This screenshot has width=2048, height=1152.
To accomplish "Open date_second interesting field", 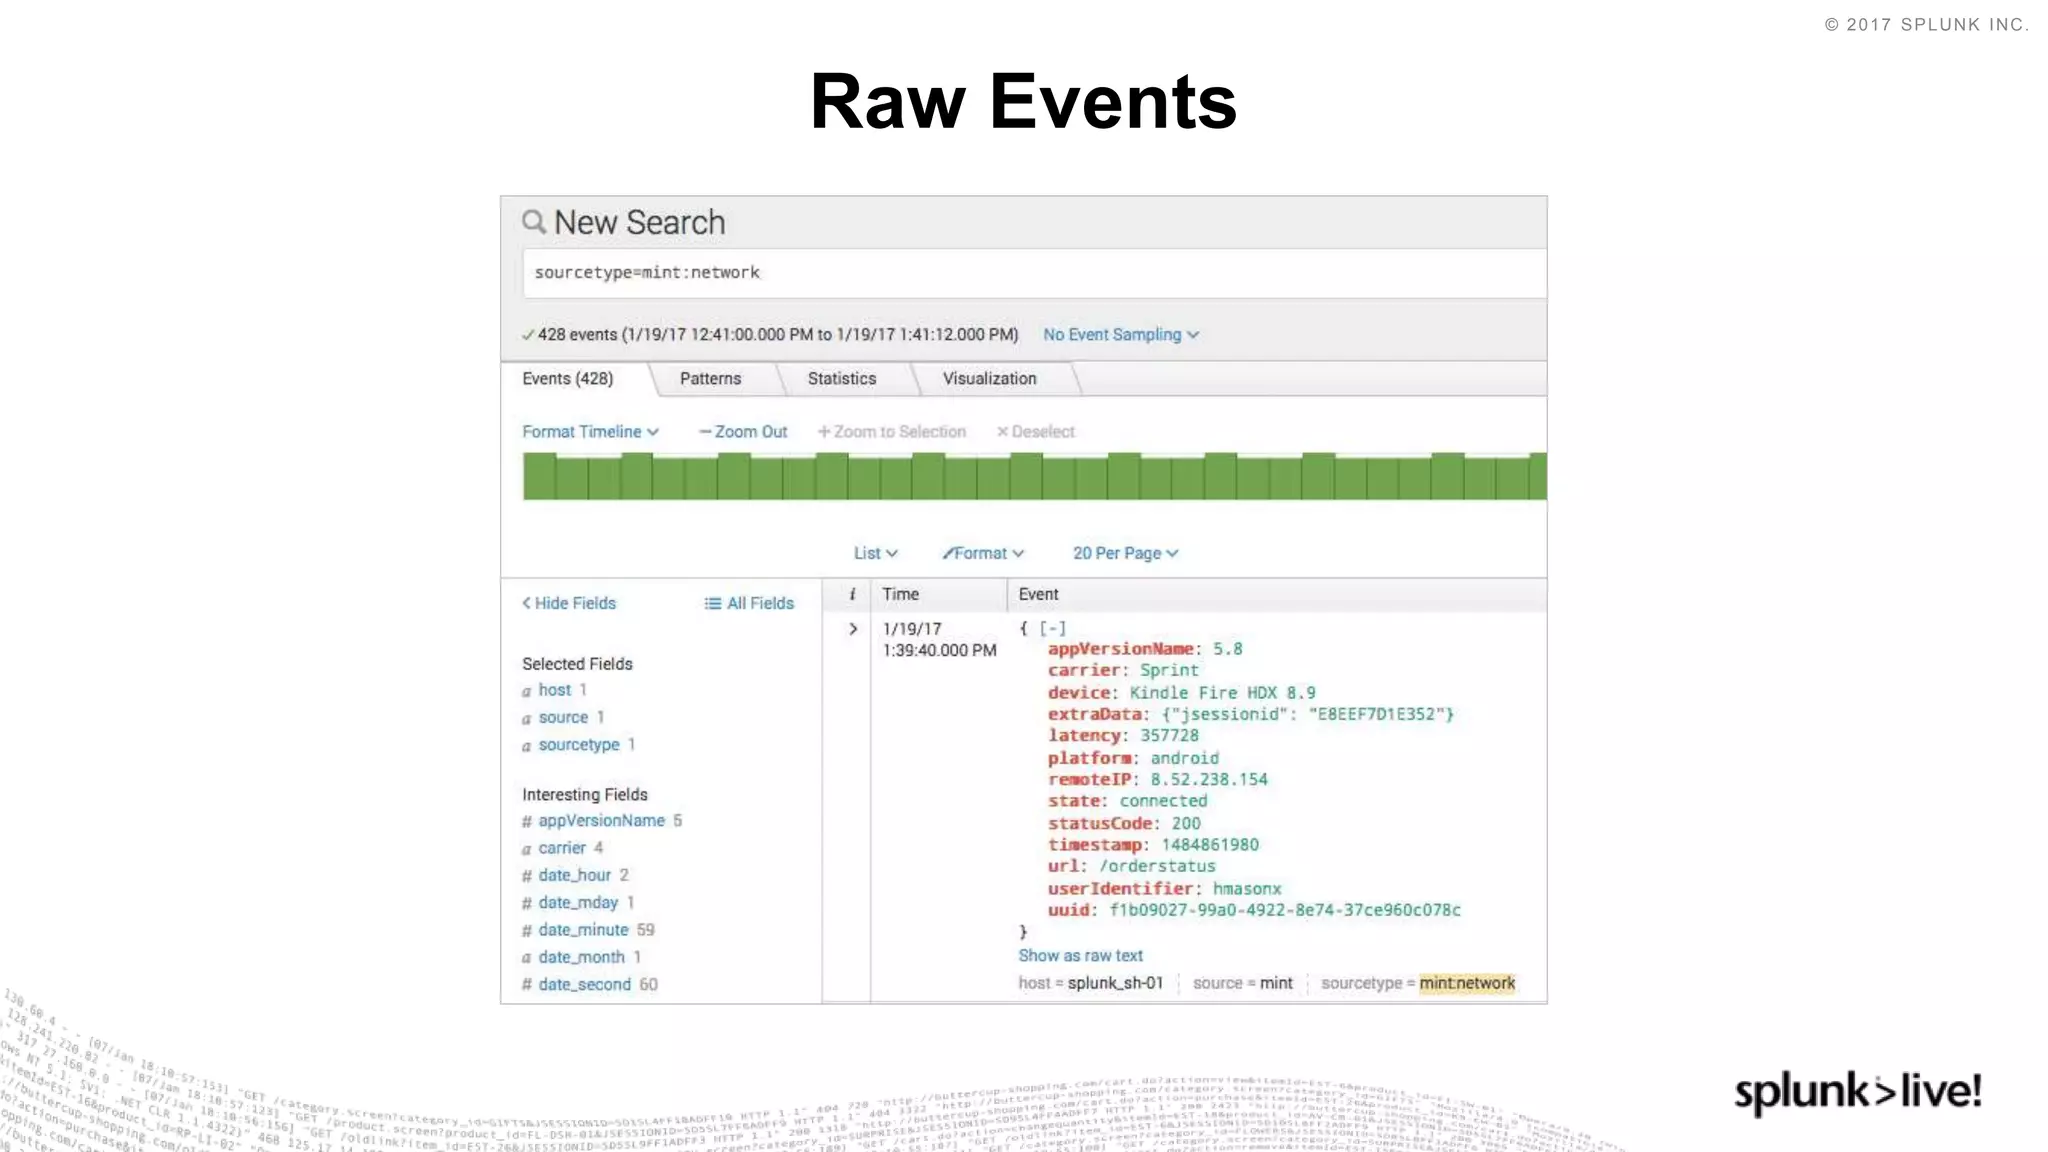I will click(584, 984).
